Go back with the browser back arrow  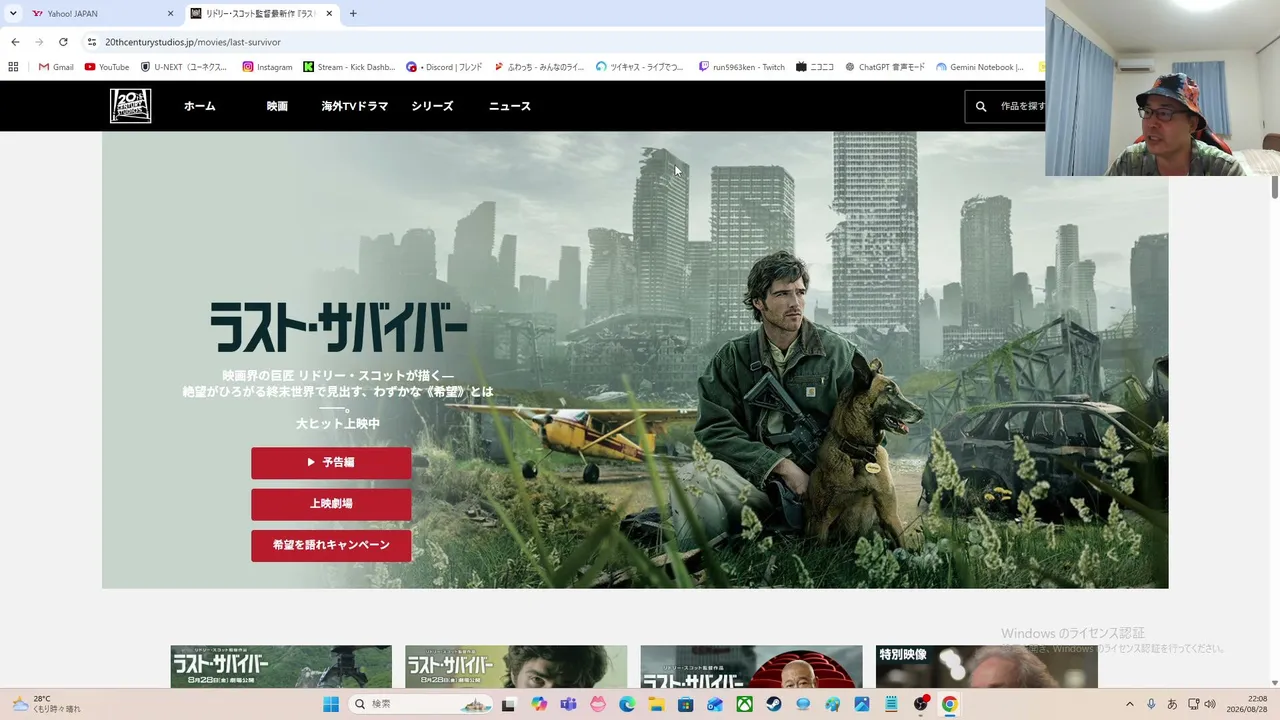pos(15,42)
